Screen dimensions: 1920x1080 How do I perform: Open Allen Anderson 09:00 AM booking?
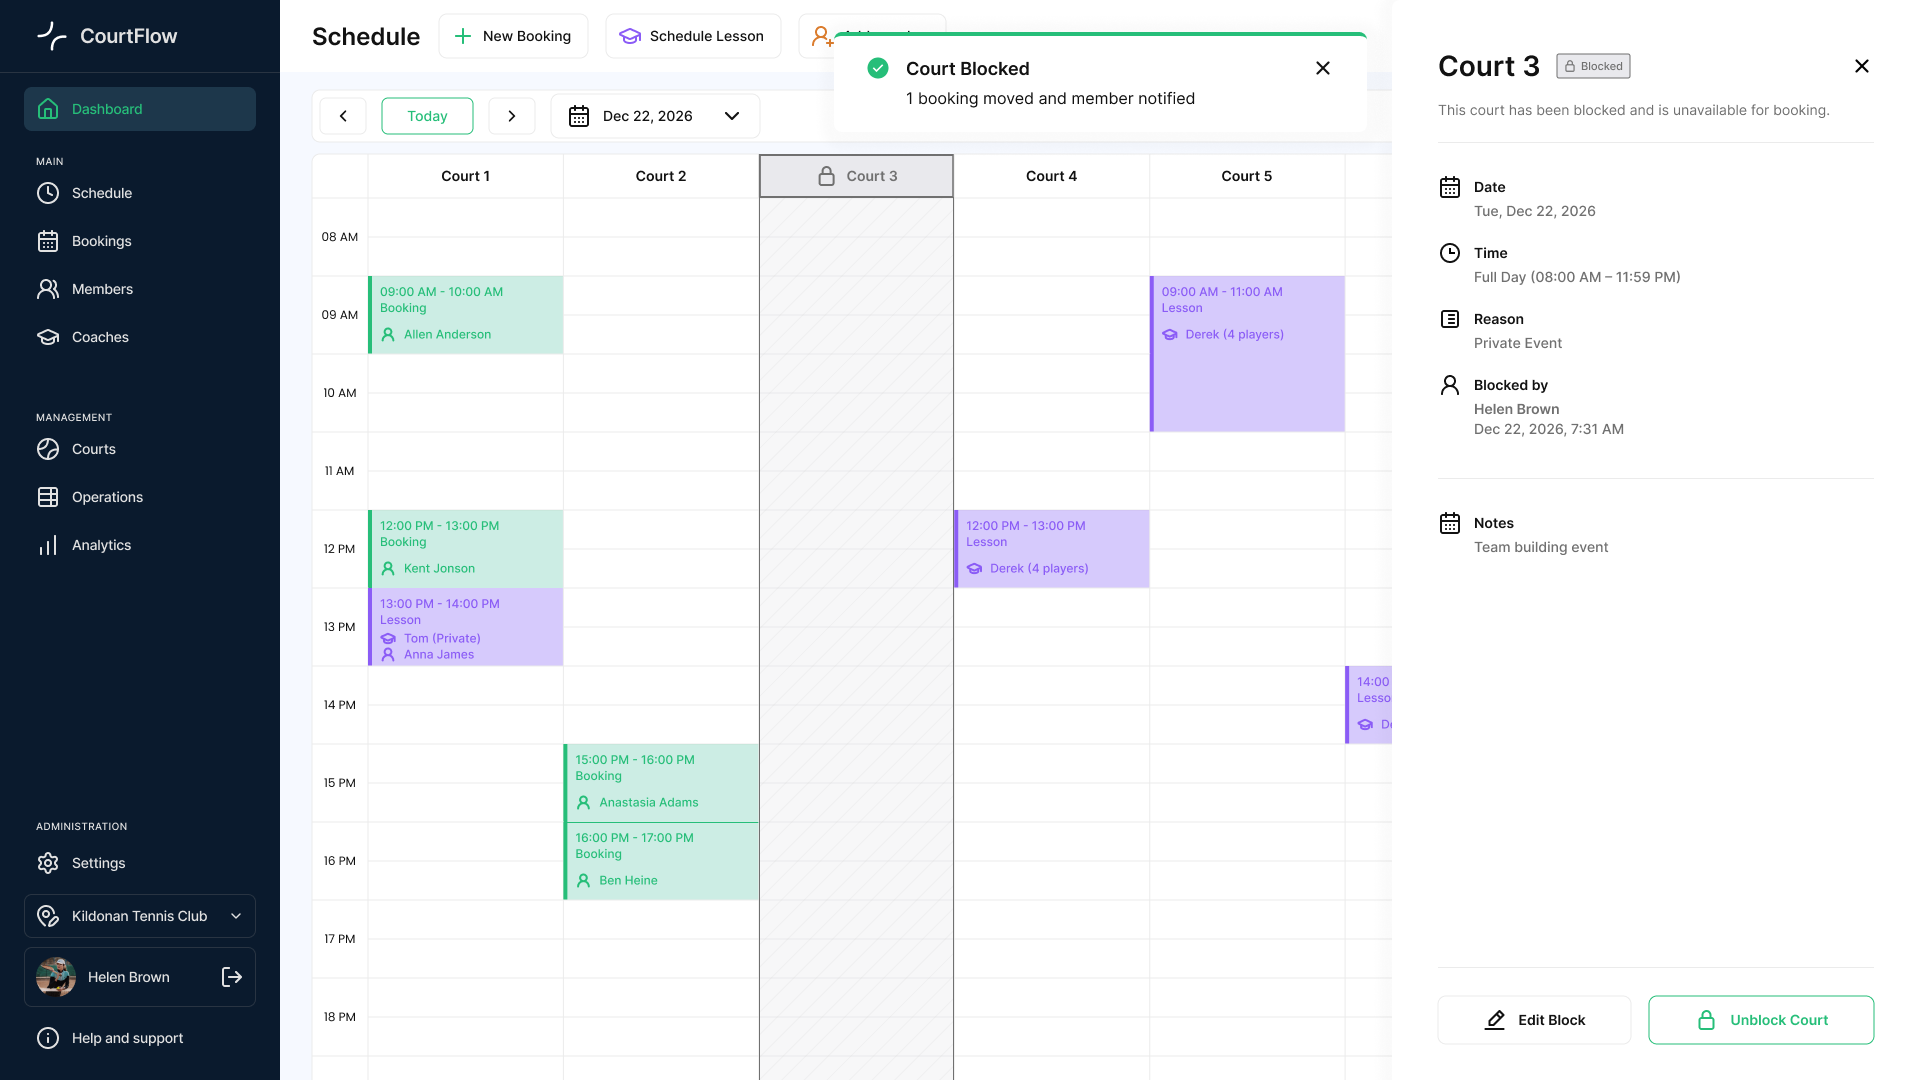click(466, 315)
